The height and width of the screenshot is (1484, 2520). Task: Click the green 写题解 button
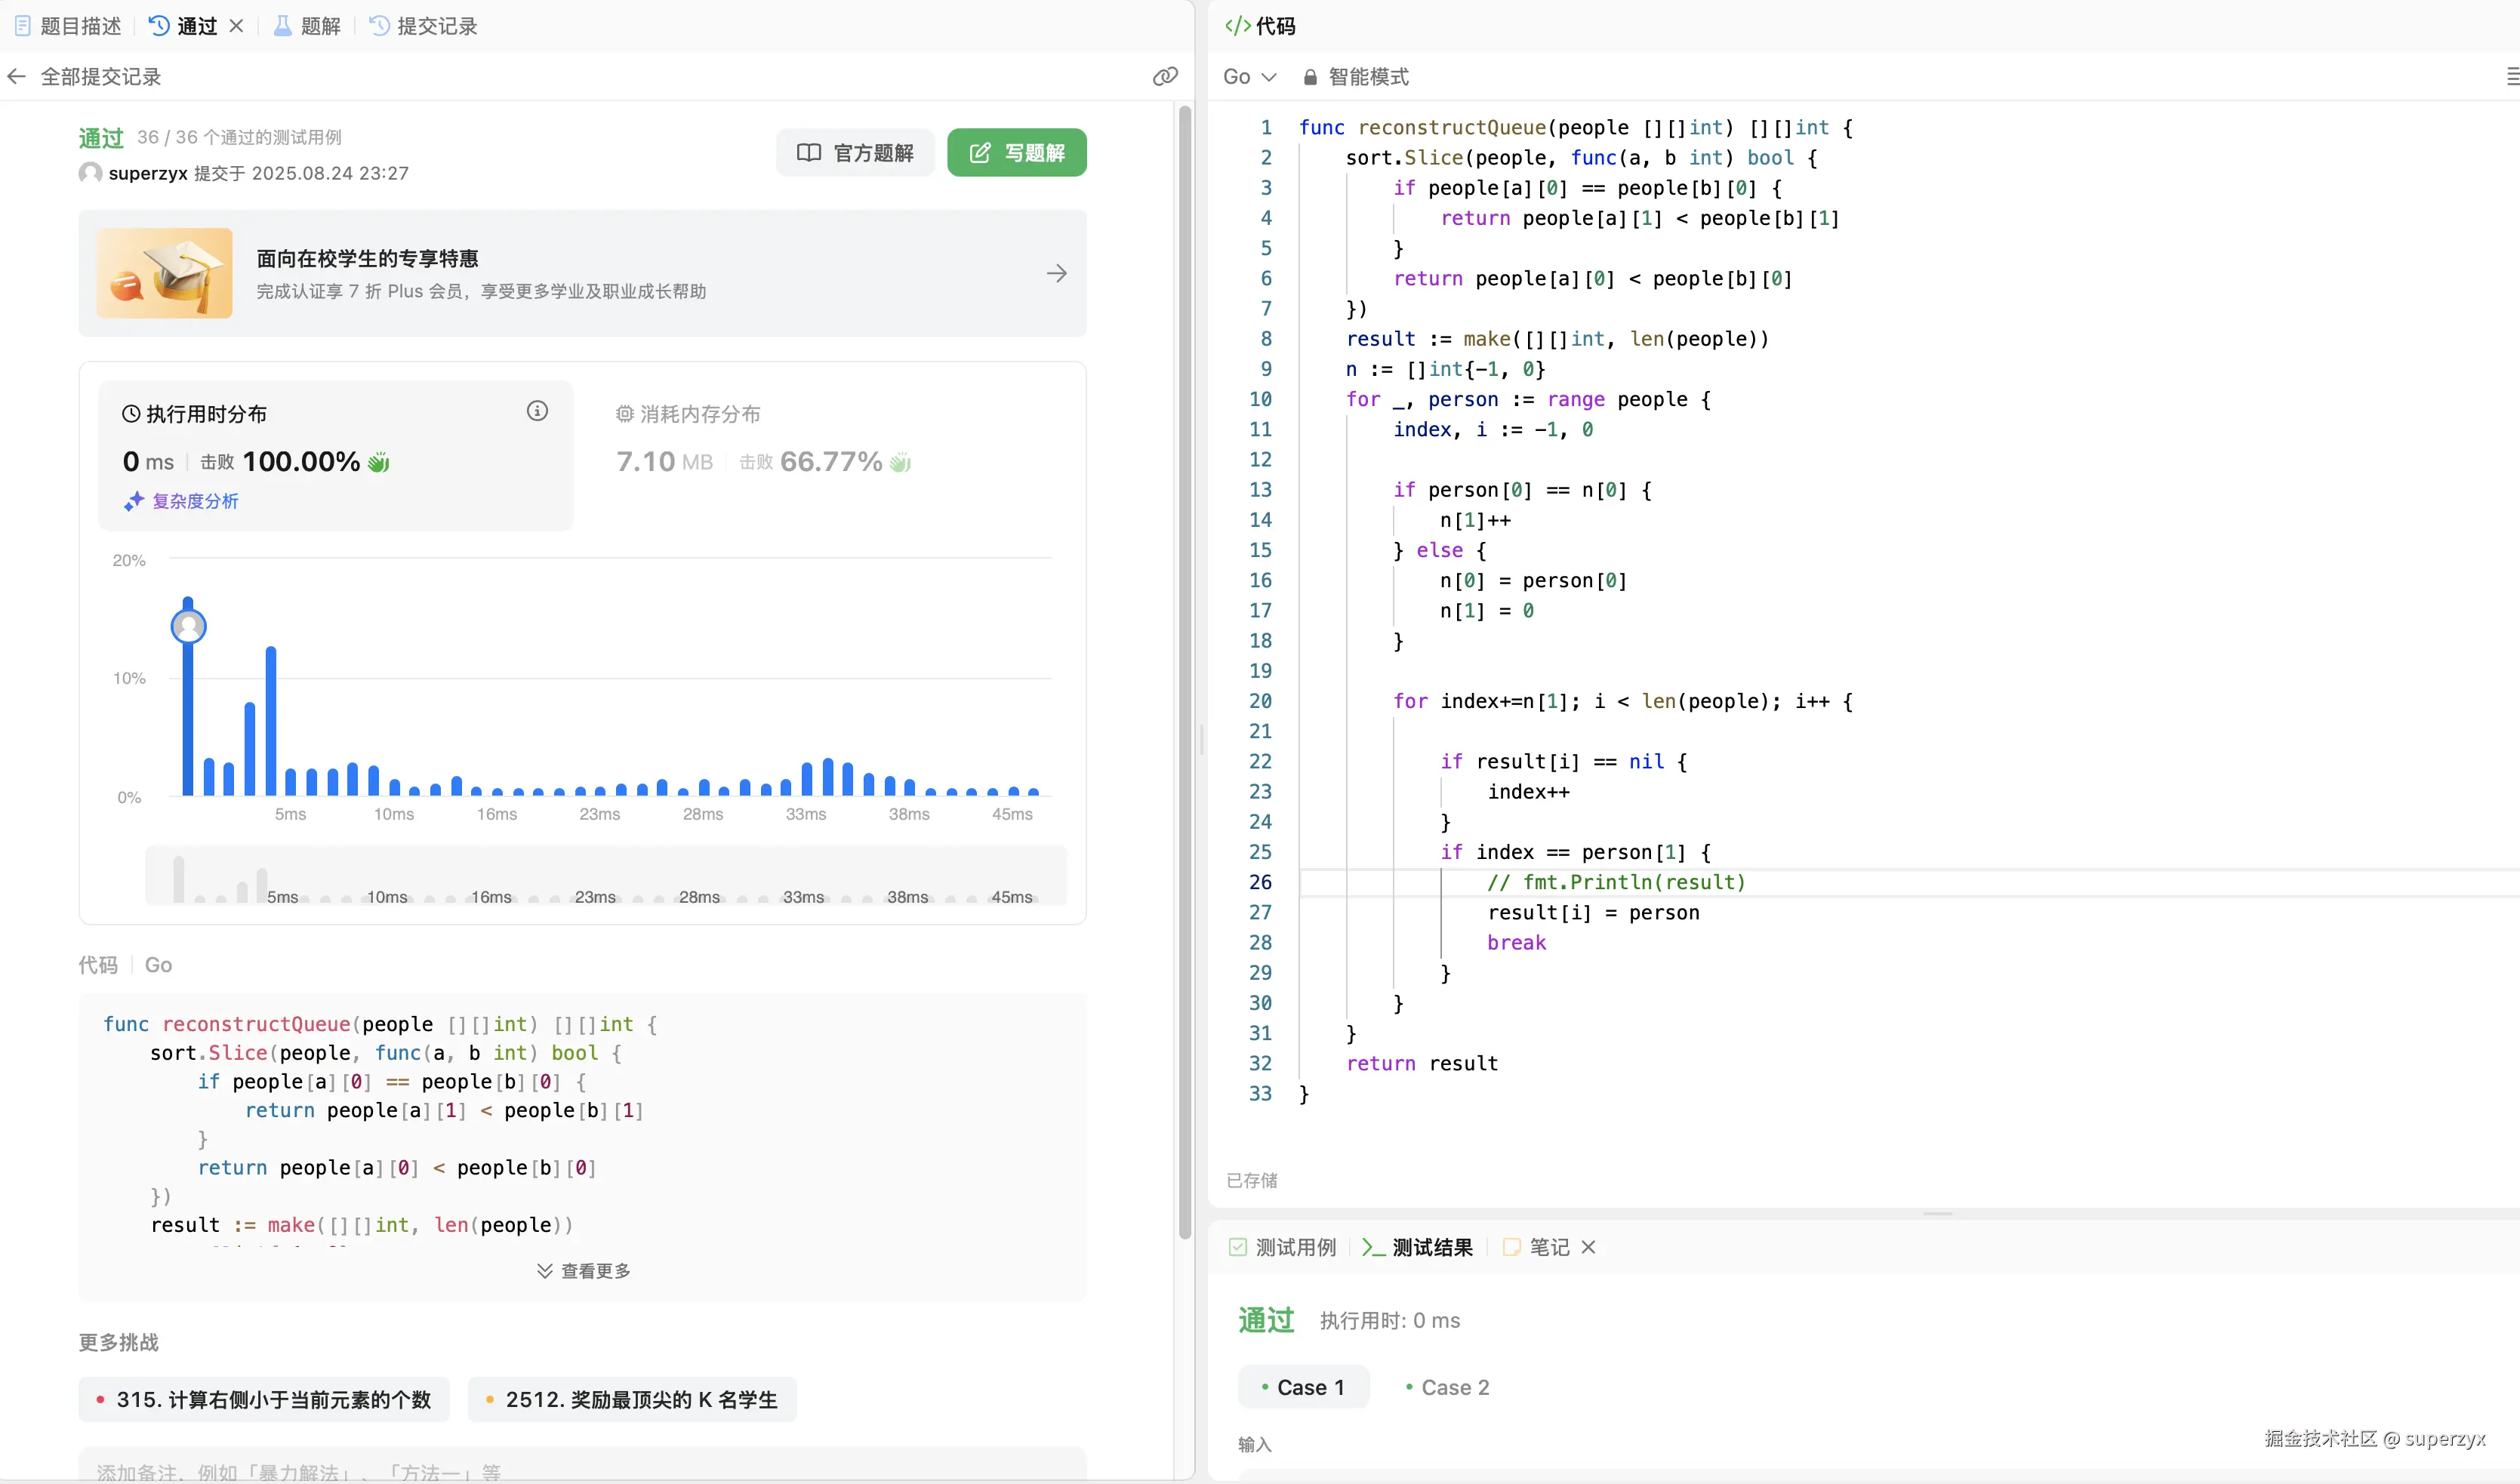(x=1016, y=153)
